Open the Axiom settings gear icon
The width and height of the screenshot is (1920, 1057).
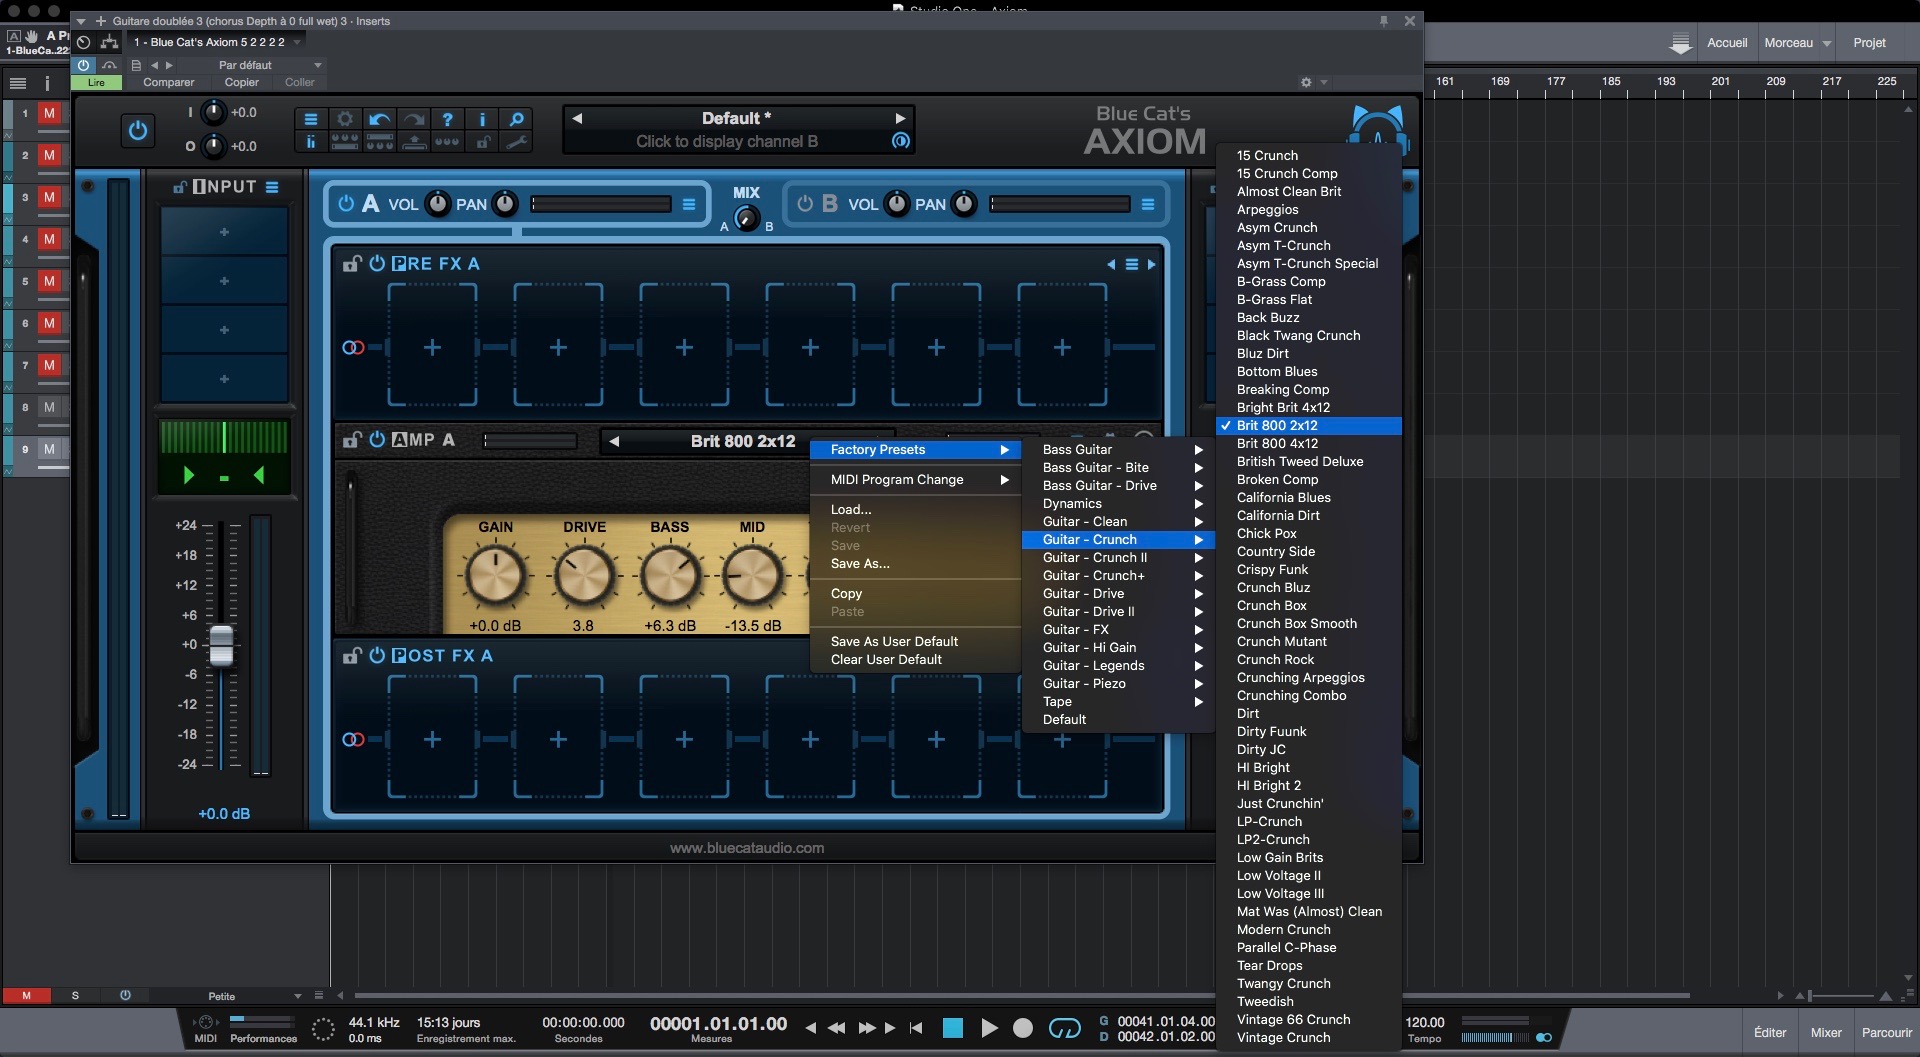345,119
